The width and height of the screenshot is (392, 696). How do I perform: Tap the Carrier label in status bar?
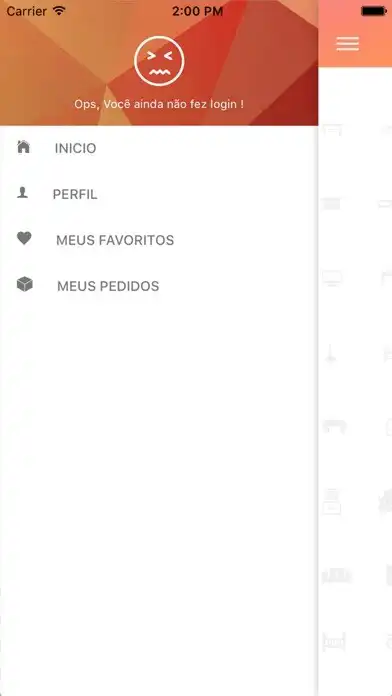point(27,11)
